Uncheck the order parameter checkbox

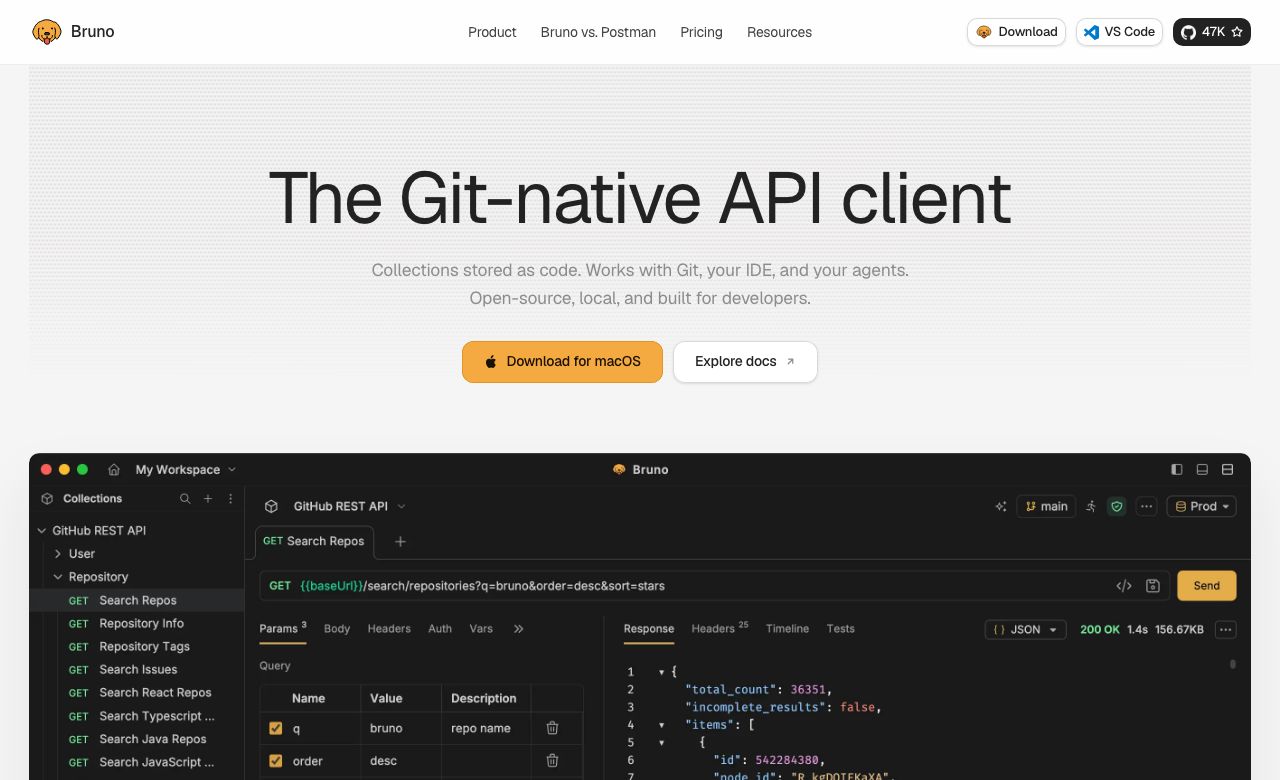(x=276, y=761)
